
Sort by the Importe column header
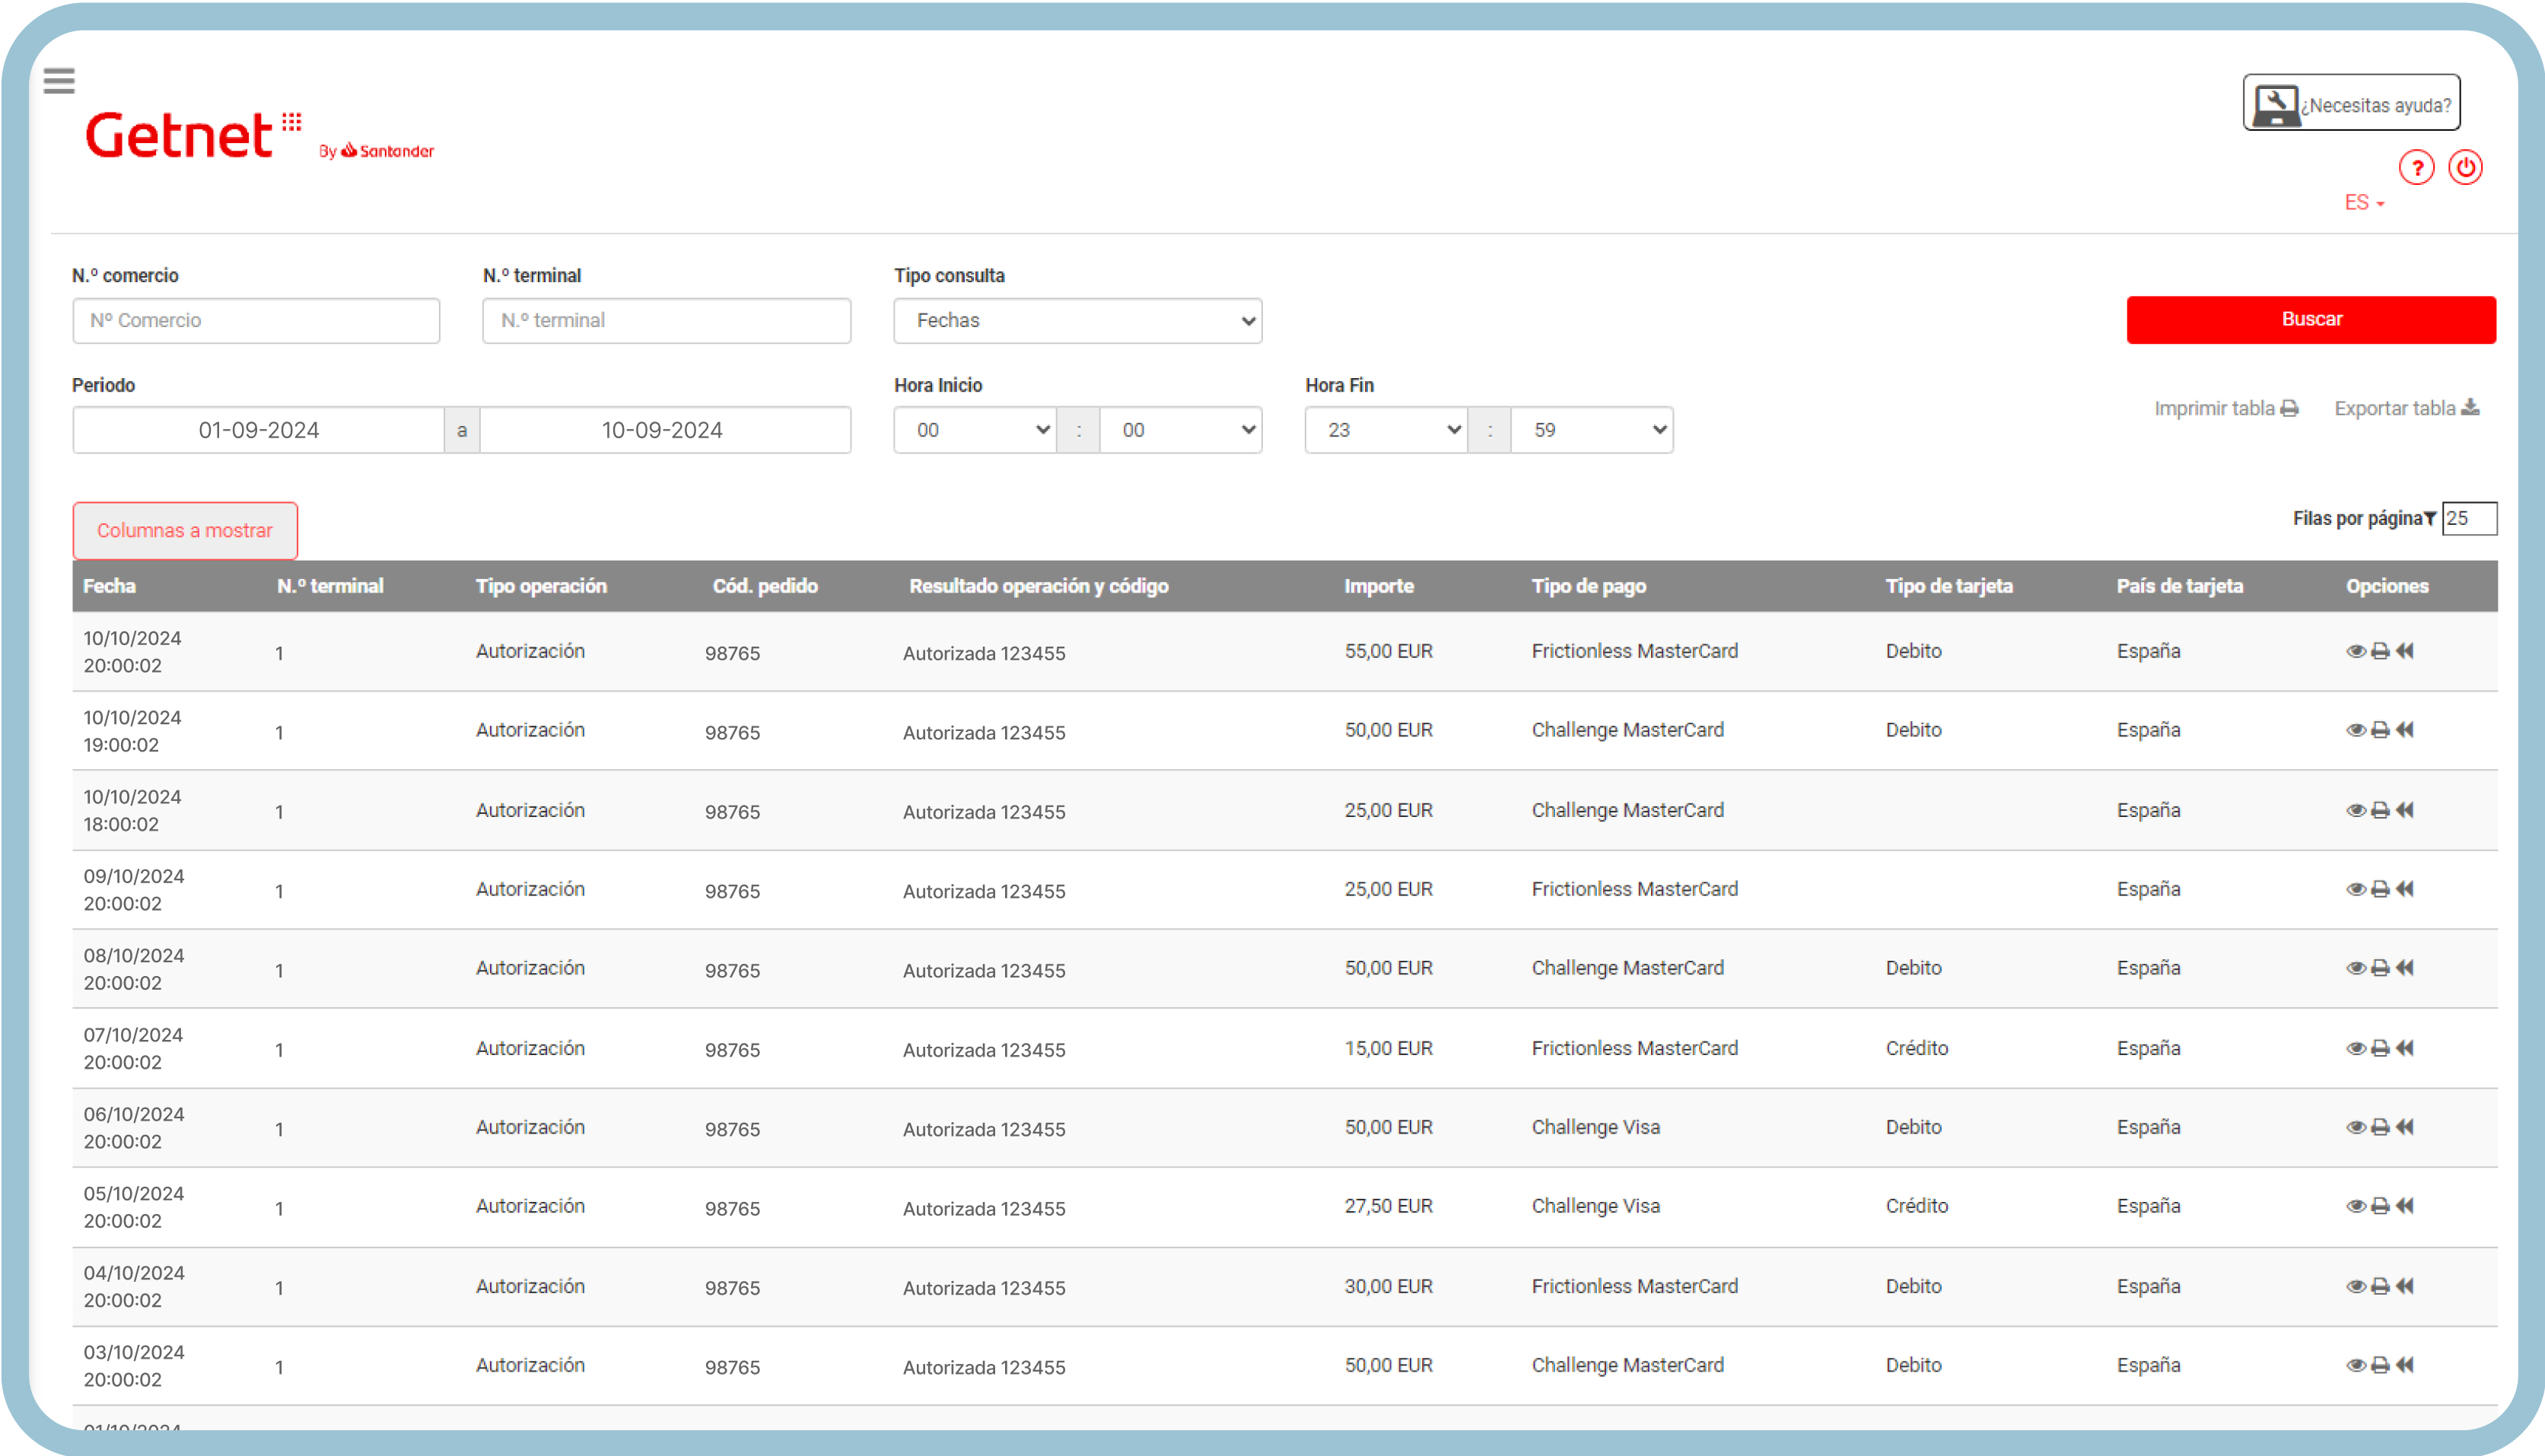[x=1378, y=586]
